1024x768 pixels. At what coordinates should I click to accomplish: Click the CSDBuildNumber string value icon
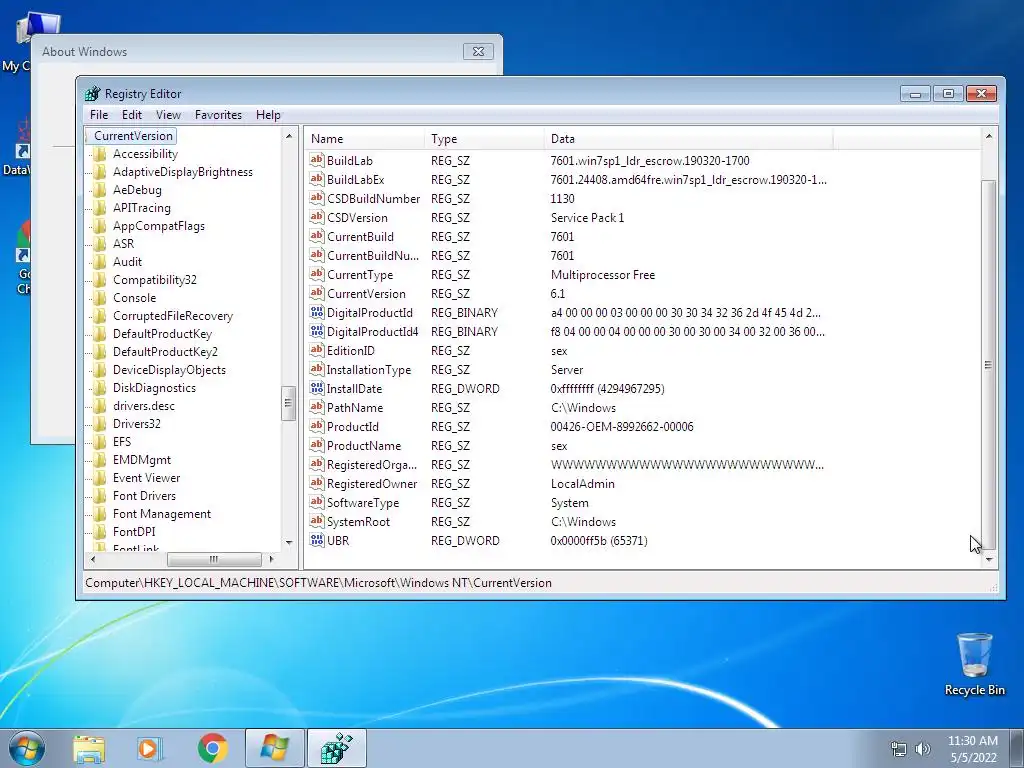(317, 198)
